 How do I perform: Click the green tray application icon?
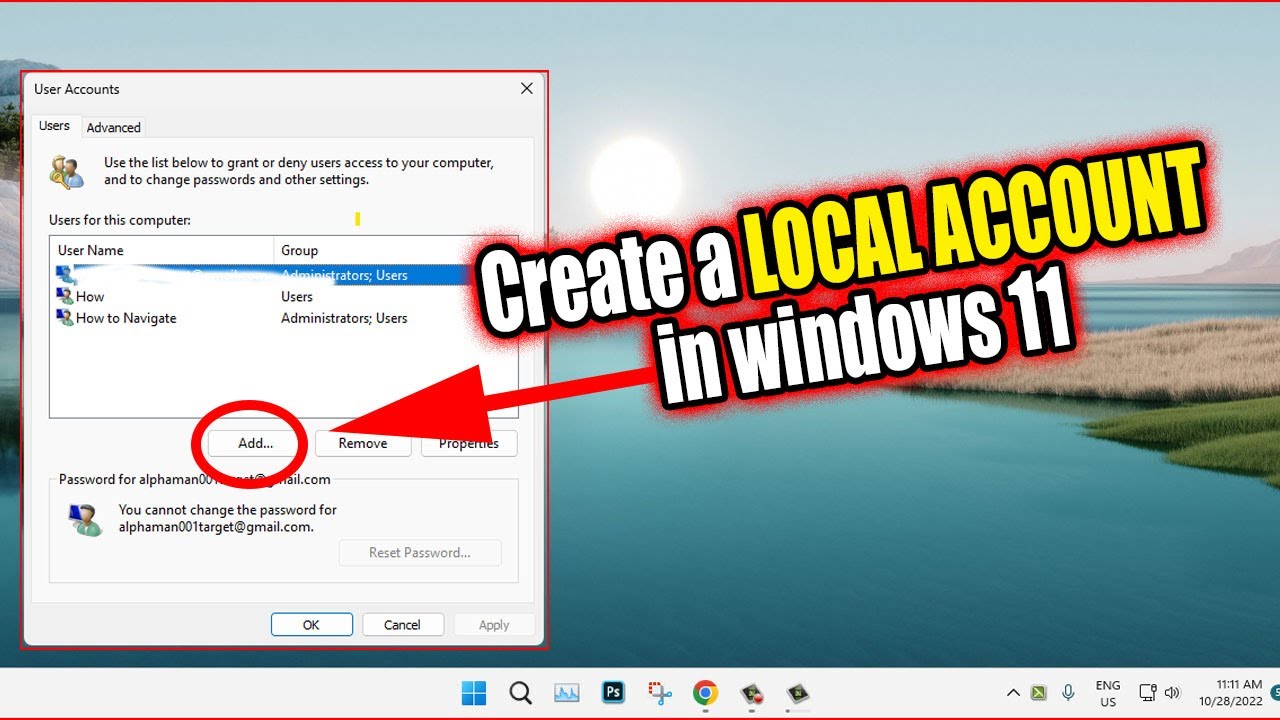(x=1039, y=692)
